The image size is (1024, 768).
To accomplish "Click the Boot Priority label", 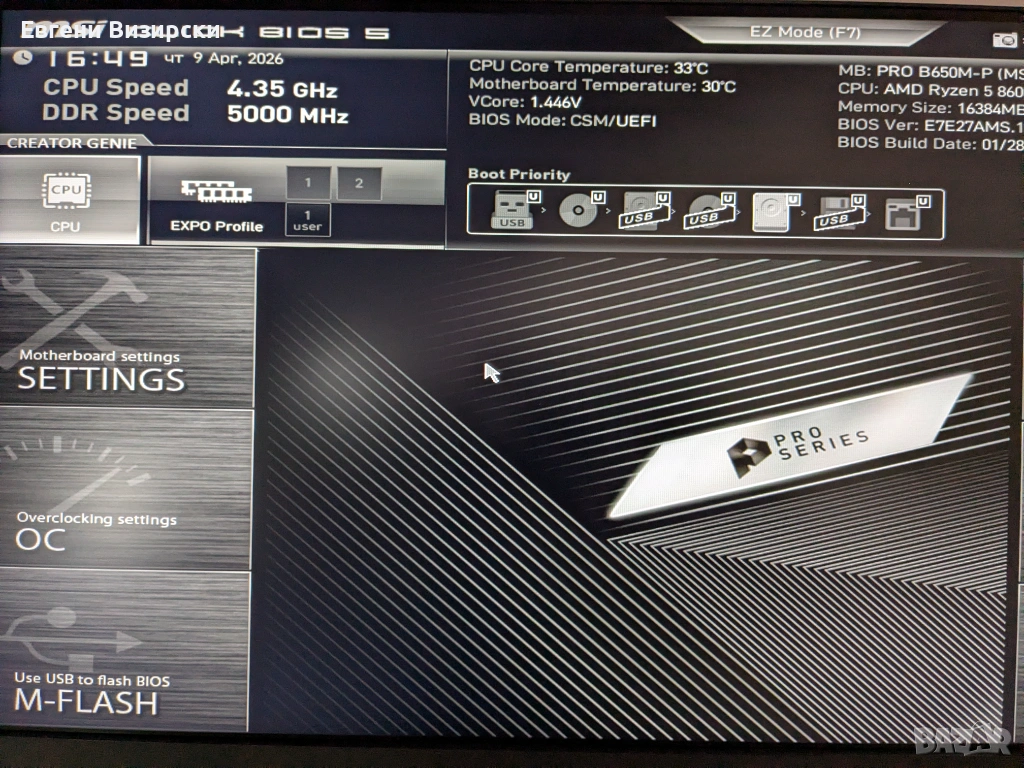I will [x=519, y=174].
